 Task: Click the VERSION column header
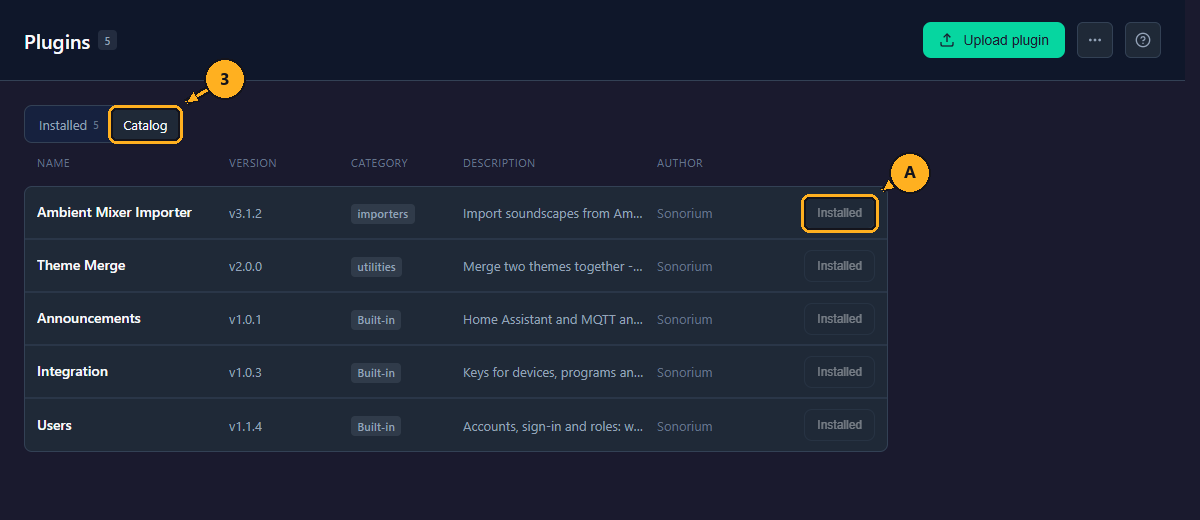click(x=253, y=163)
